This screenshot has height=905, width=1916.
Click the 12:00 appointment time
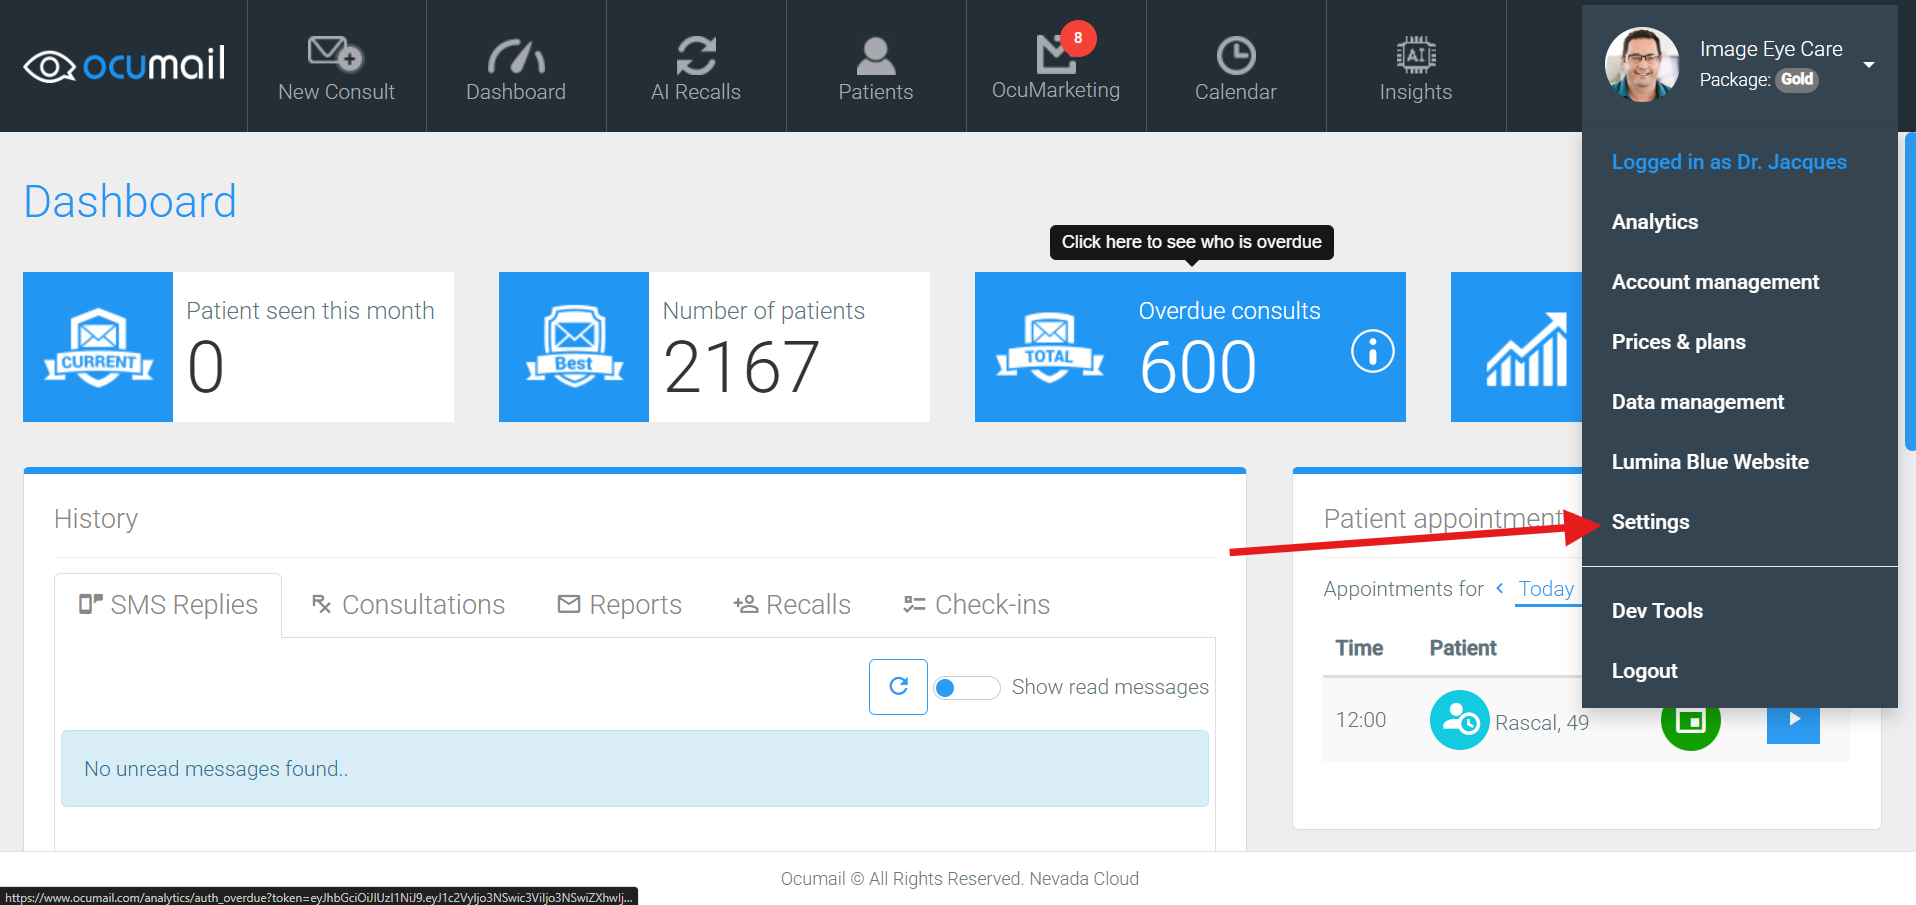pyautogui.click(x=1361, y=720)
